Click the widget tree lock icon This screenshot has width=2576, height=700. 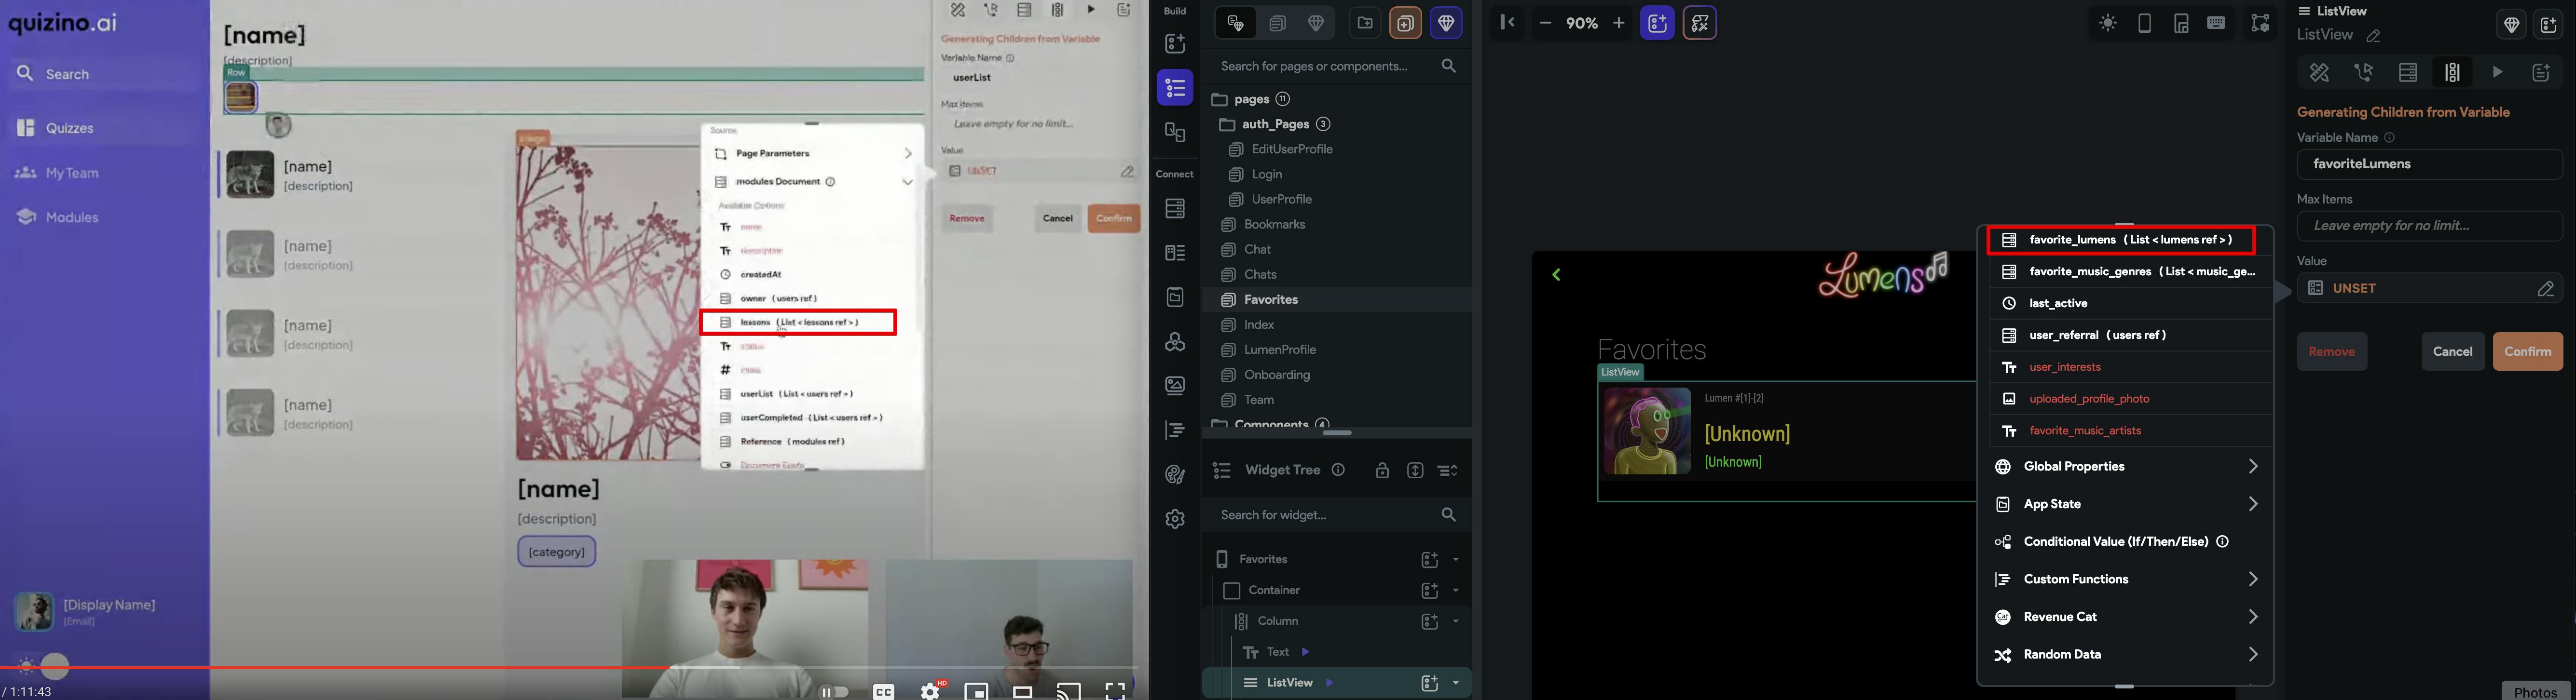tap(1382, 470)
